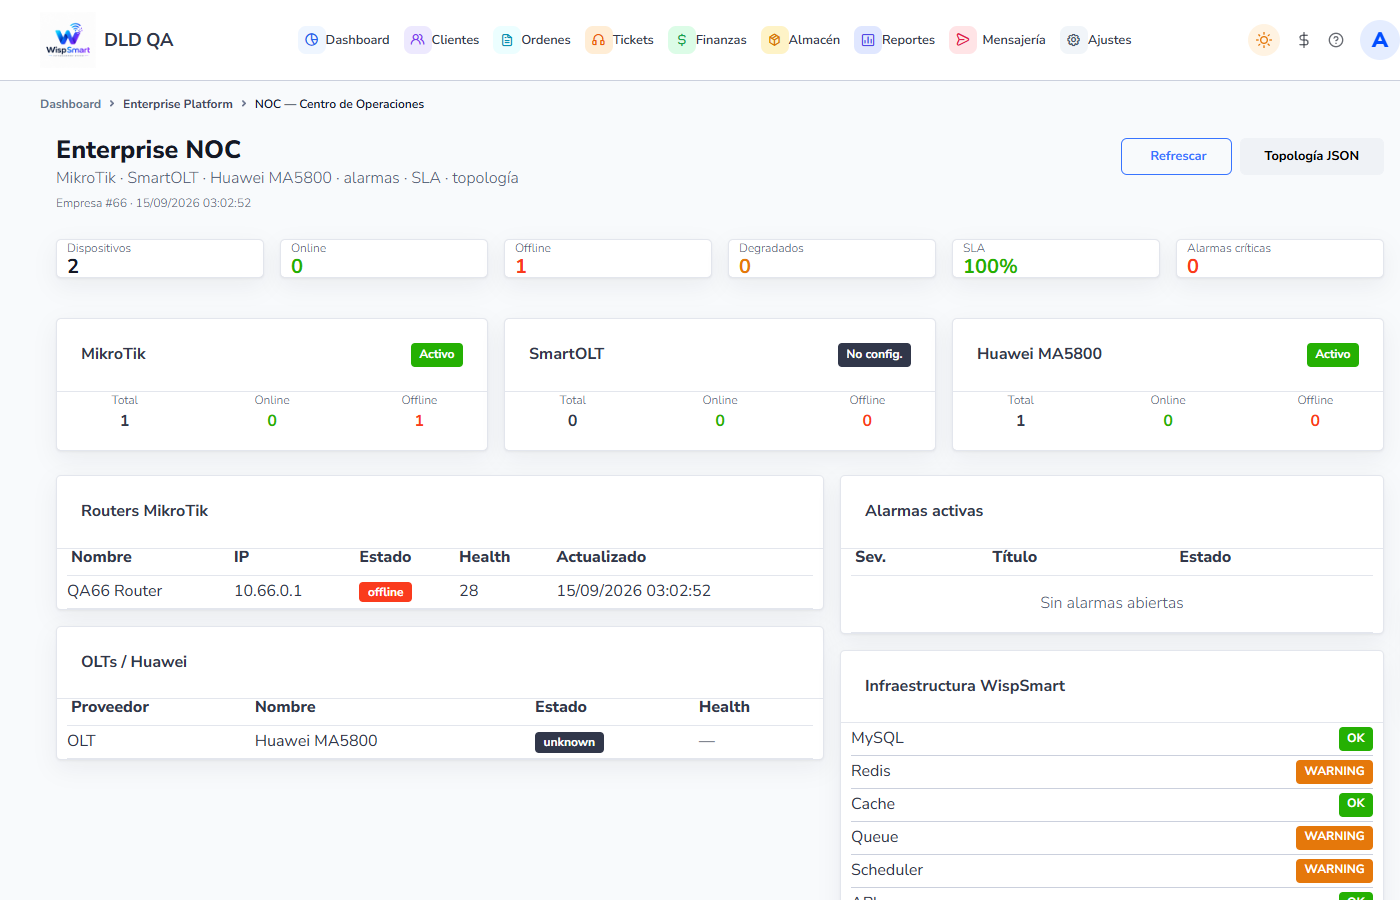Image resolution: width=1400 pixels, height=900 pixels.
Task: Click the Refrescar button
Action: coord(1176,156)
